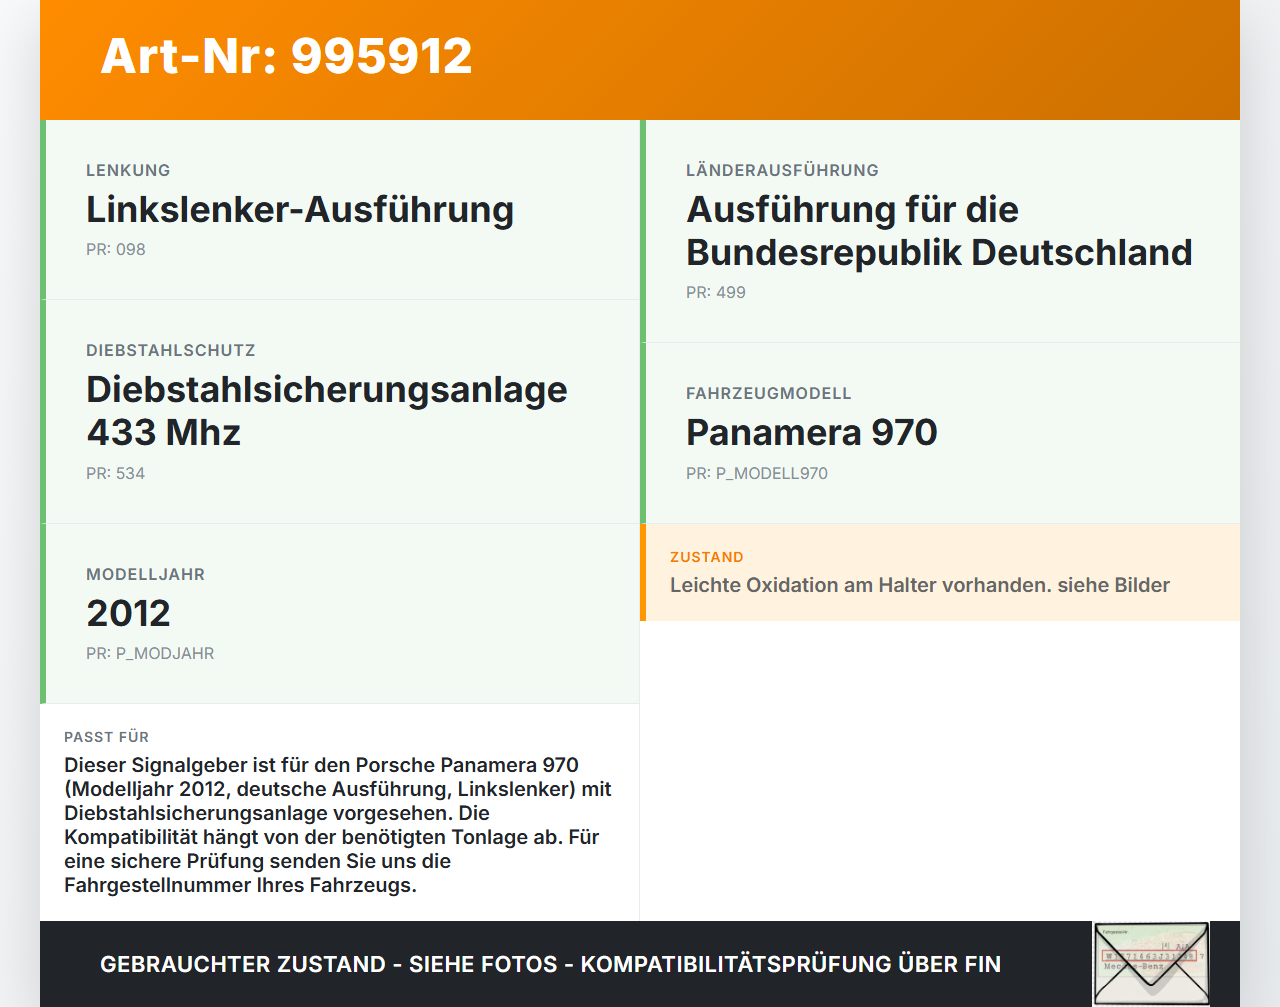The height and width of the screenshot is (1007, 1280).
Task: Click the Dieser Signalgeber compatibility paragraph
Action: coord(338,825)
